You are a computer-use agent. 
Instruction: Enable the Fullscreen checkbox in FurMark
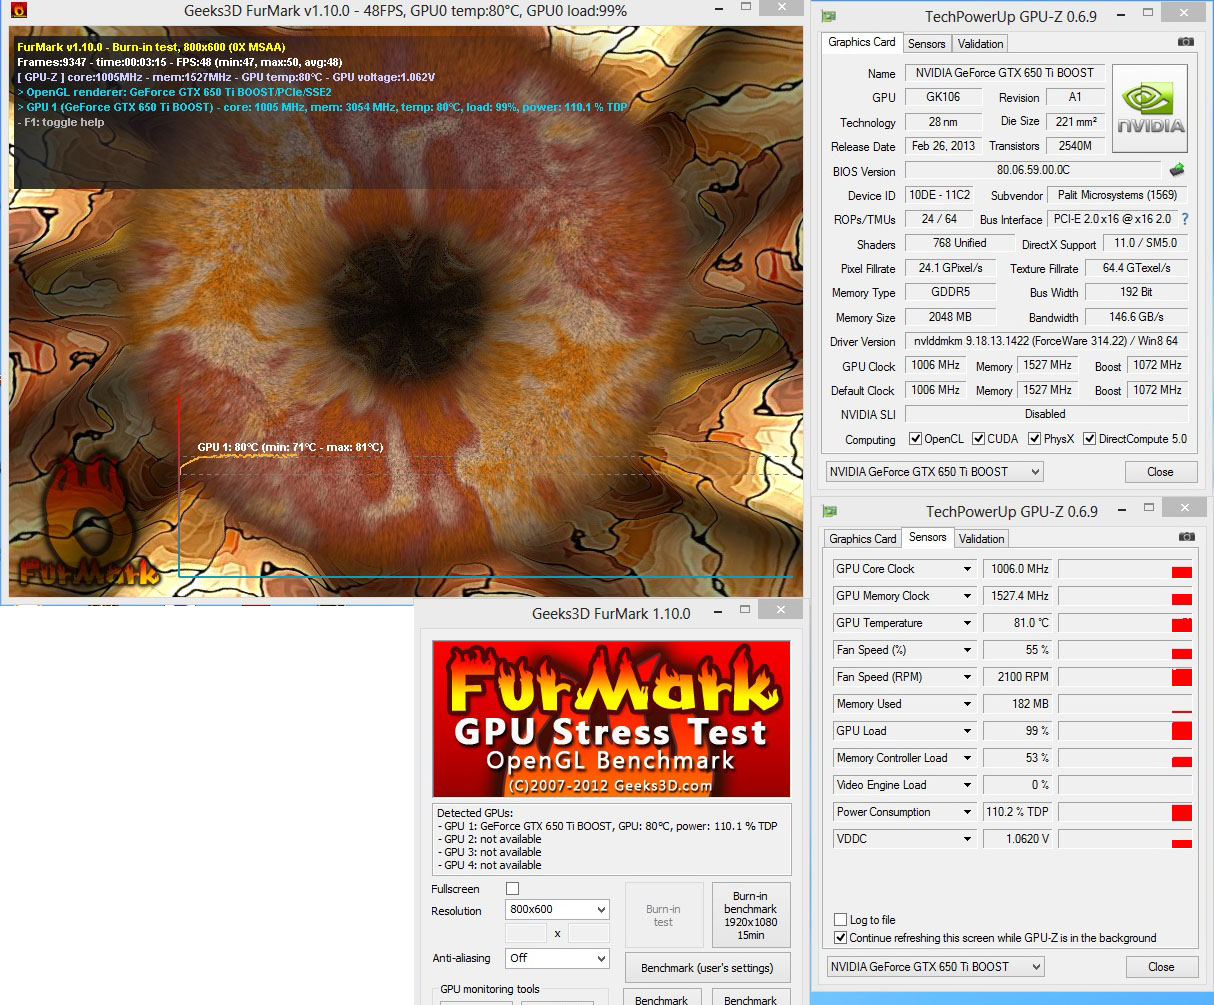[x=512, y=888]
